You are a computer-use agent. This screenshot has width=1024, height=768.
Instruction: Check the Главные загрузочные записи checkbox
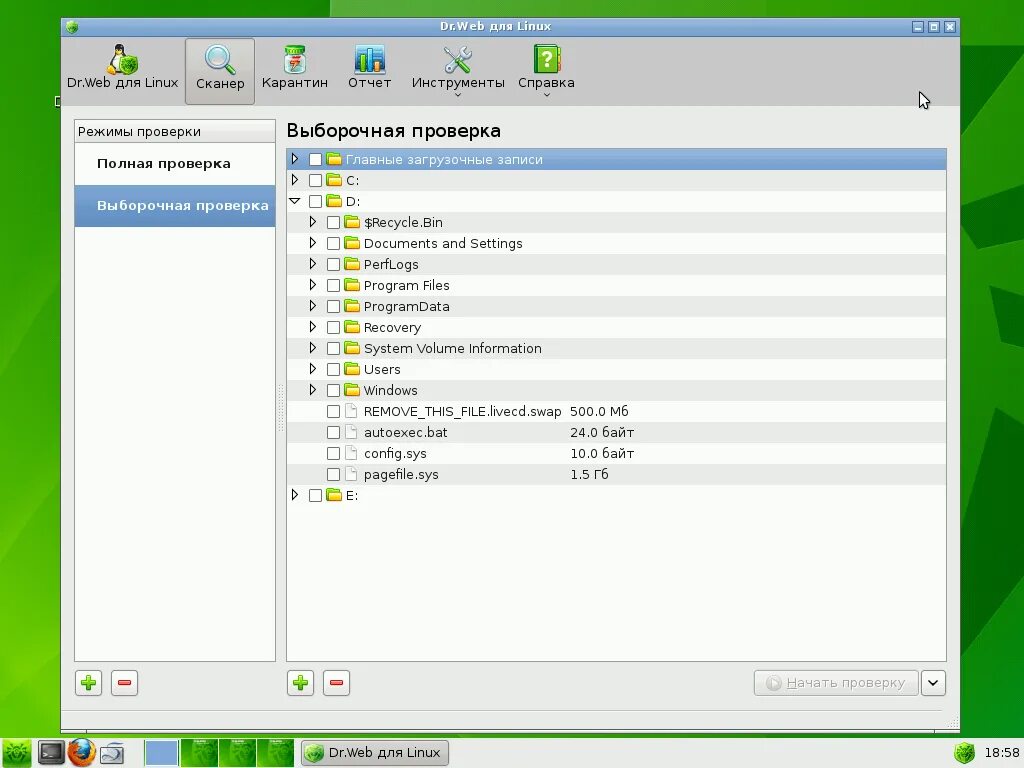[315, 159]
